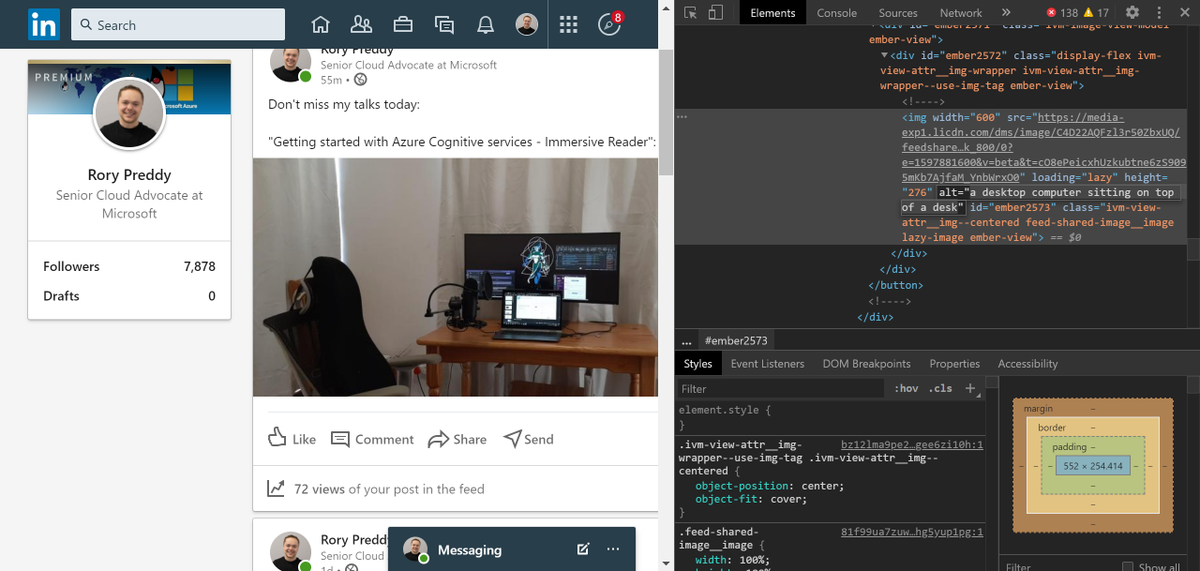The width and height of the screenshot is (1200, 571).
Task: Click the ellipsis beside the selected img node
Action: tap(683, 117)
